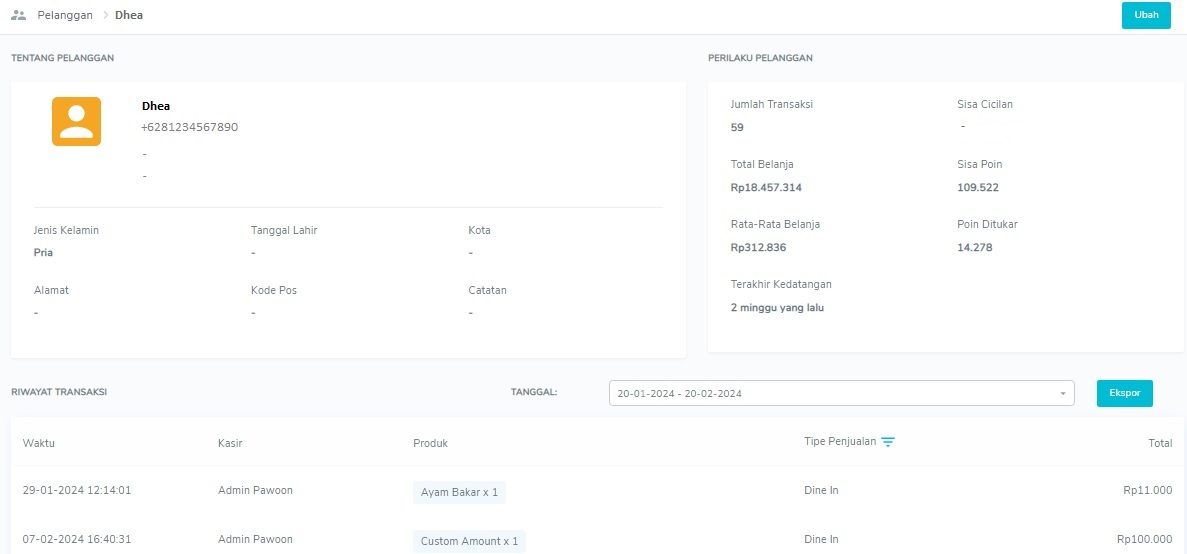Click the Ubah button
Image resolution: width=1187 pixels, height=554 pixels.
pyautogui.click(x=1145, y=16)
